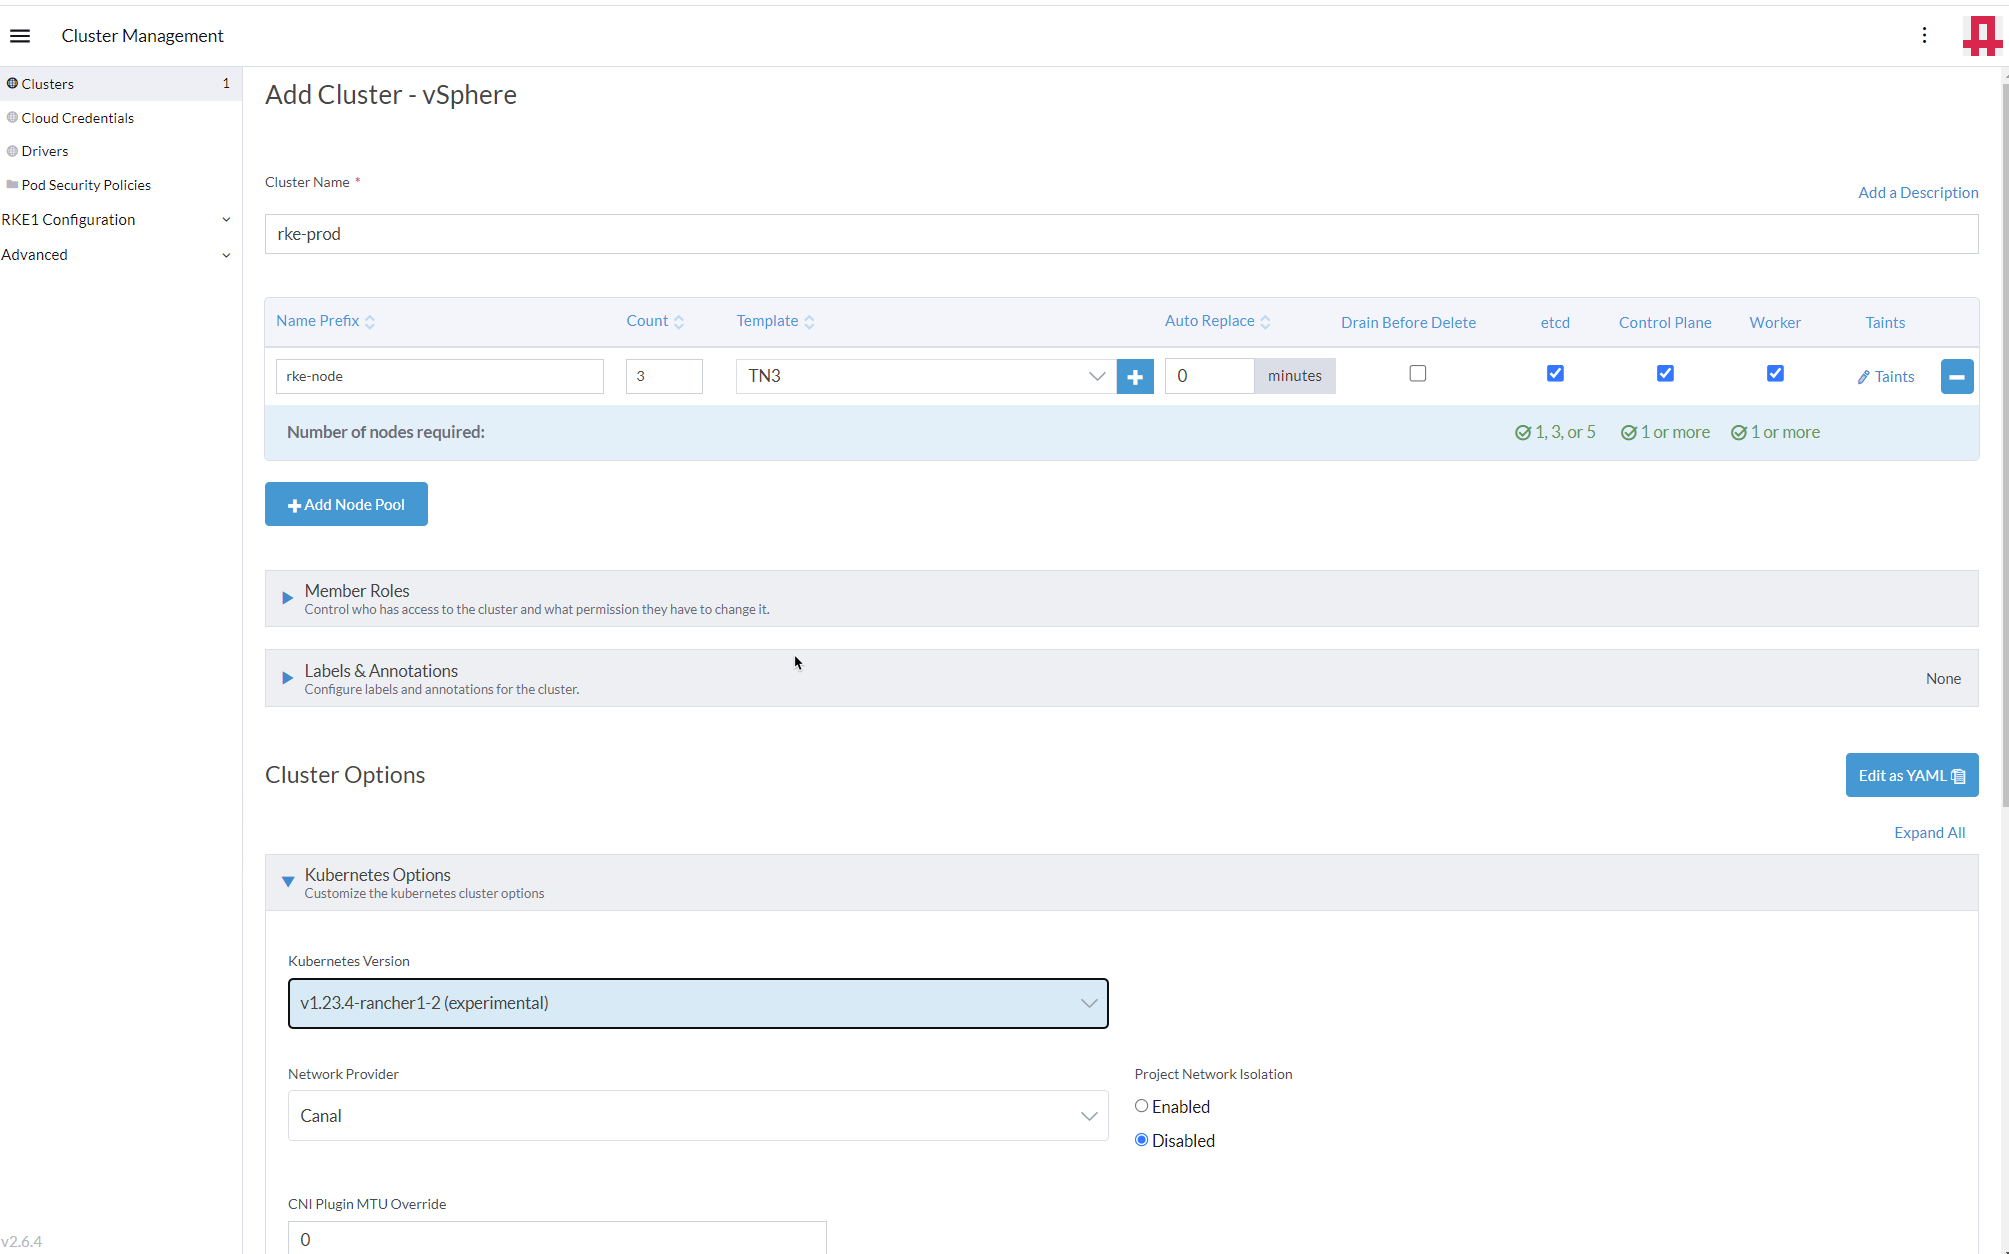Open the Template TN3 dropdown
Screen dimensions: 2009x1254
[x=925, y=377]
